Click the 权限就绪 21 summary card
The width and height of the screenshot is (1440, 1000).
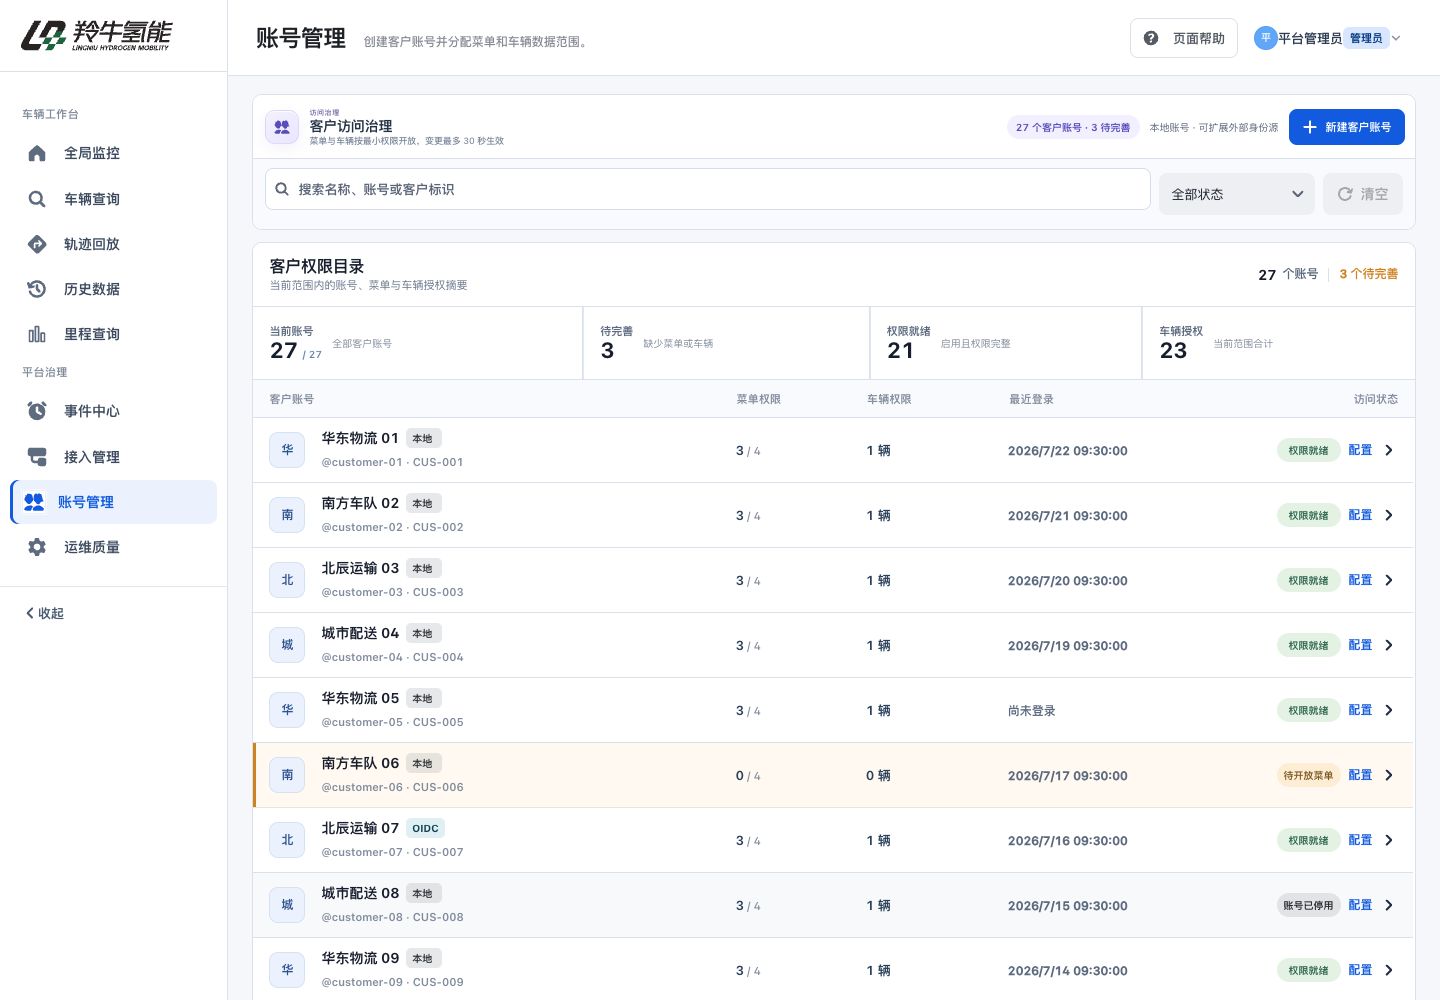(x=1006, y=343)
